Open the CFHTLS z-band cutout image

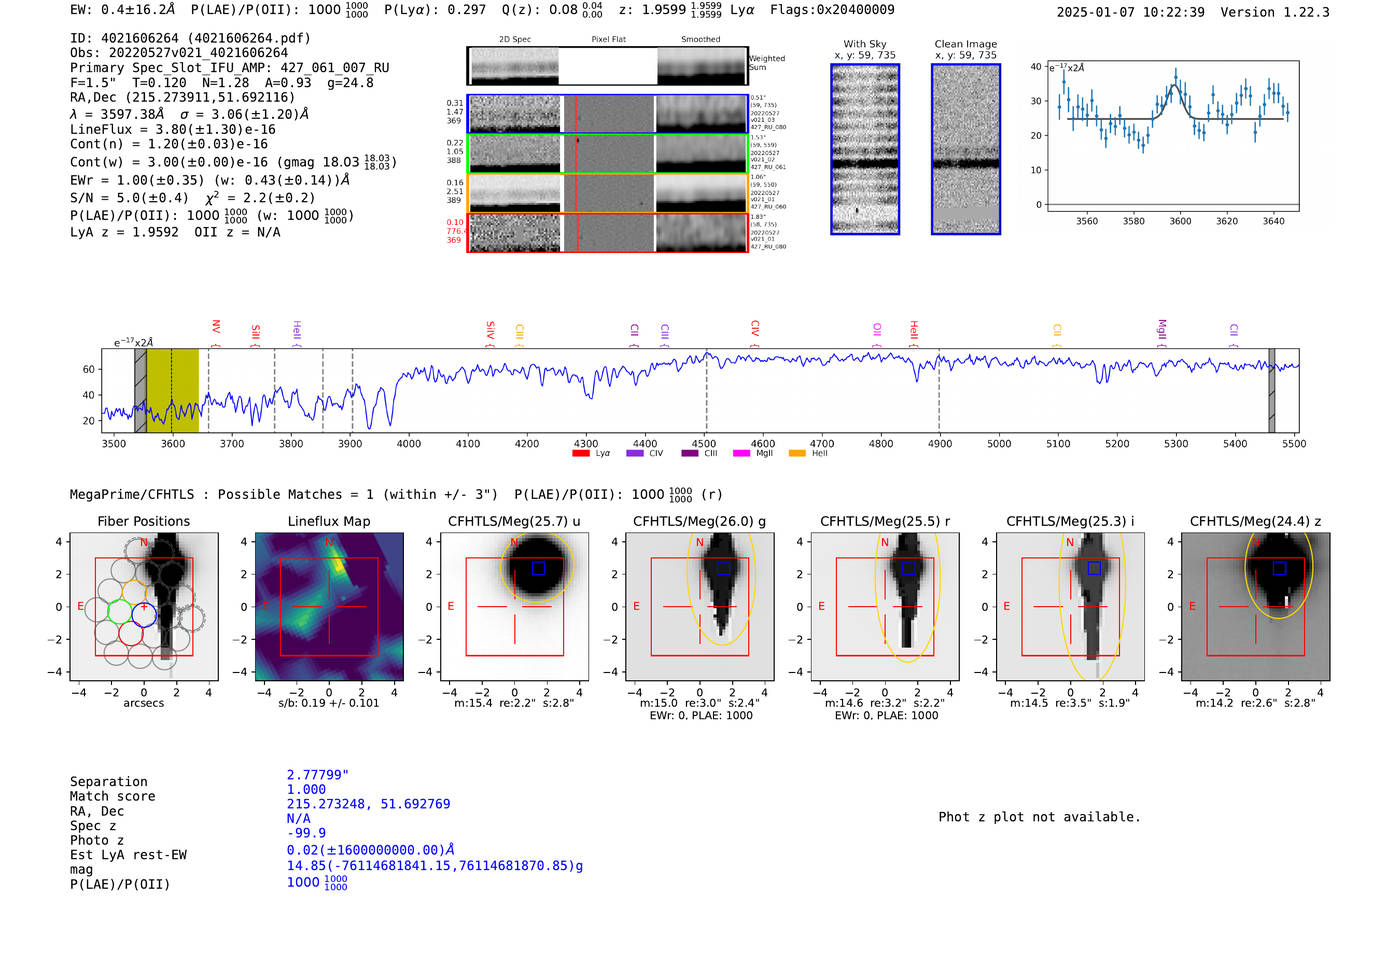pos(1255,607)
